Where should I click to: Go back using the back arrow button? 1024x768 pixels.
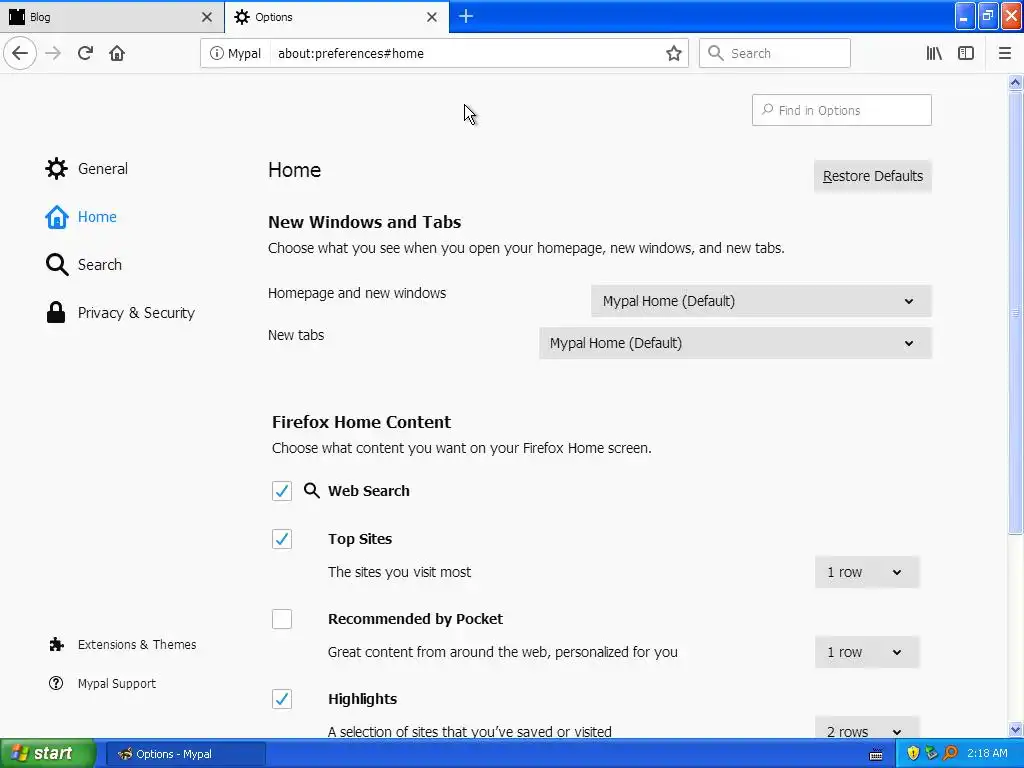tap(20, 53)
